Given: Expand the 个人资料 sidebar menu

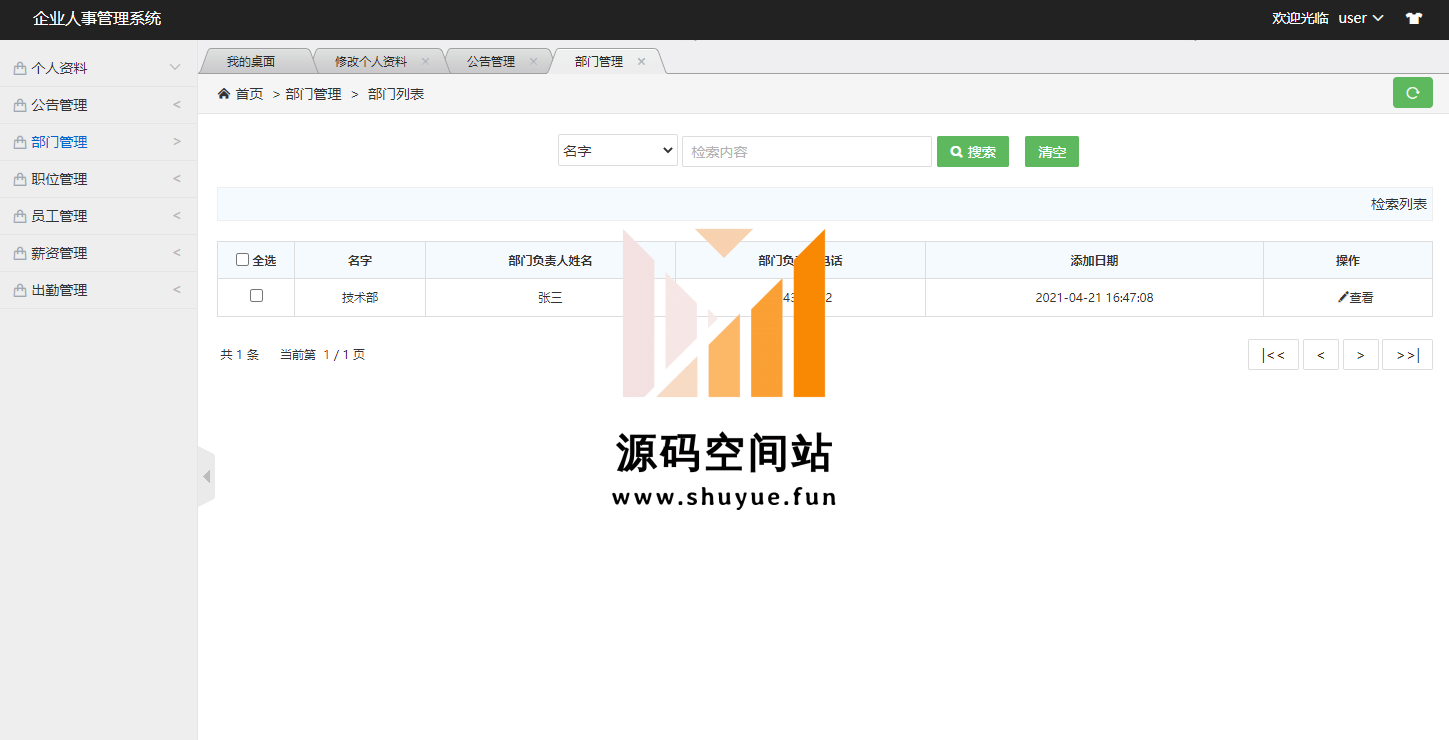Looking at the screenshot, I should (98, 68).
